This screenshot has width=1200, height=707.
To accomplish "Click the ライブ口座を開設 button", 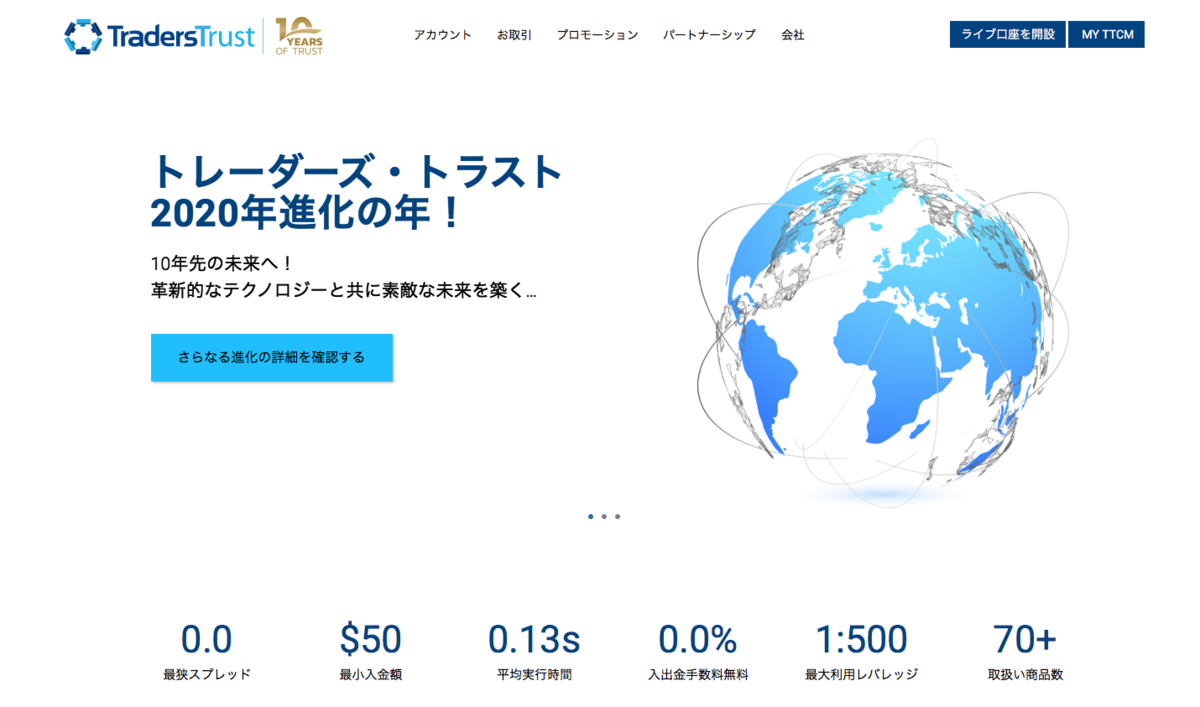I will click(1007, 34).
